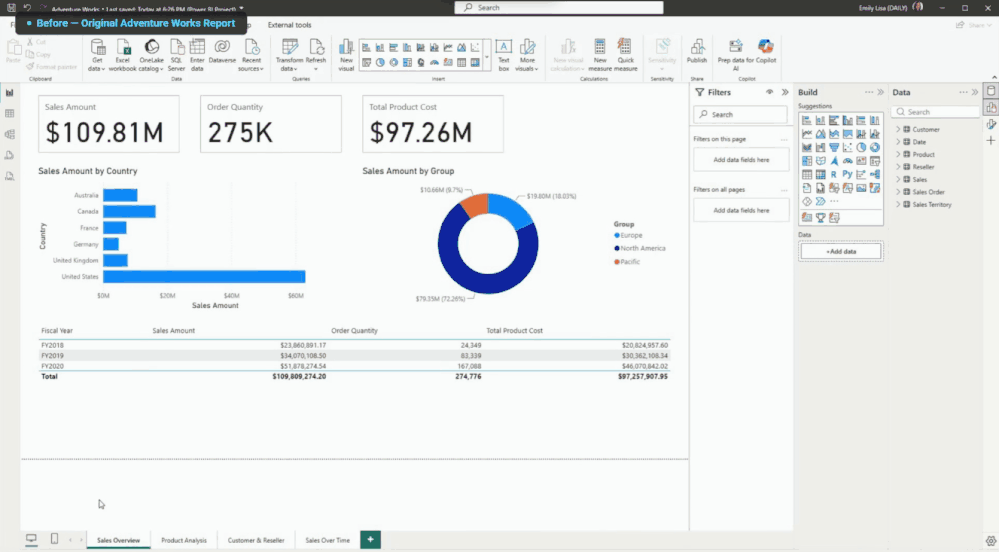Expand the Sales Territory table
999x552 pixels.
click(x=898, y=205)
